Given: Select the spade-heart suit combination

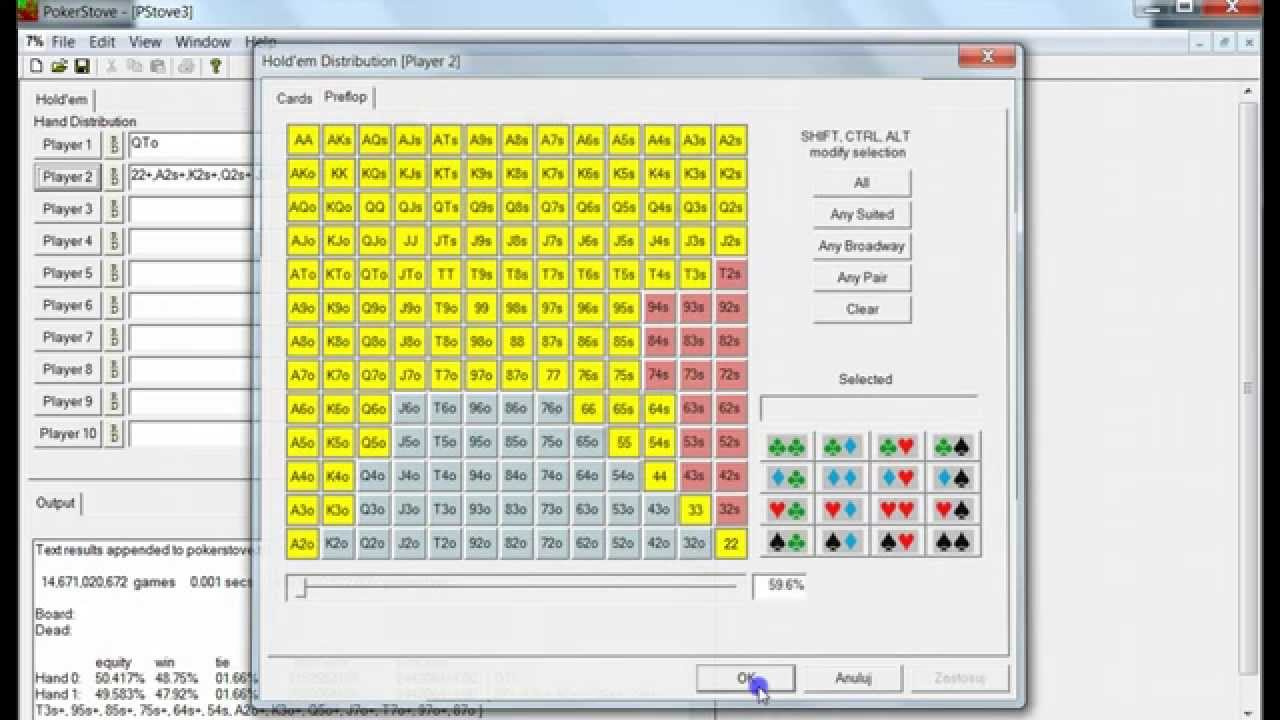Looking at the screenshot, I should (x=897, y=542).
